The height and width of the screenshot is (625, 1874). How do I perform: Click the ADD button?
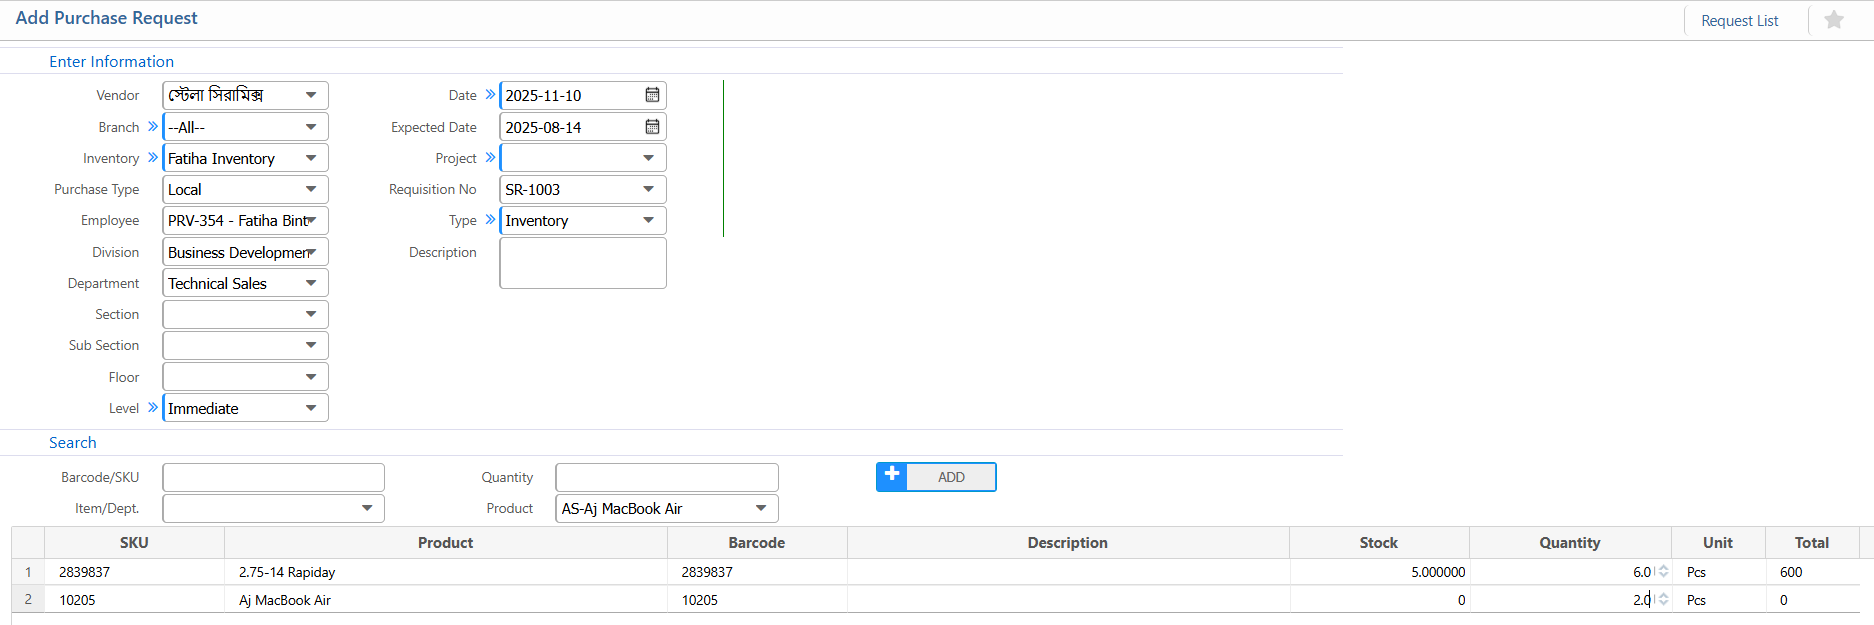click(x=936, y=477)
